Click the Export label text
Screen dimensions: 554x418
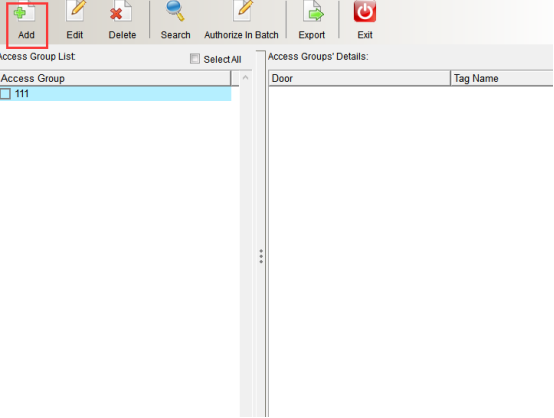coord(312,35)
